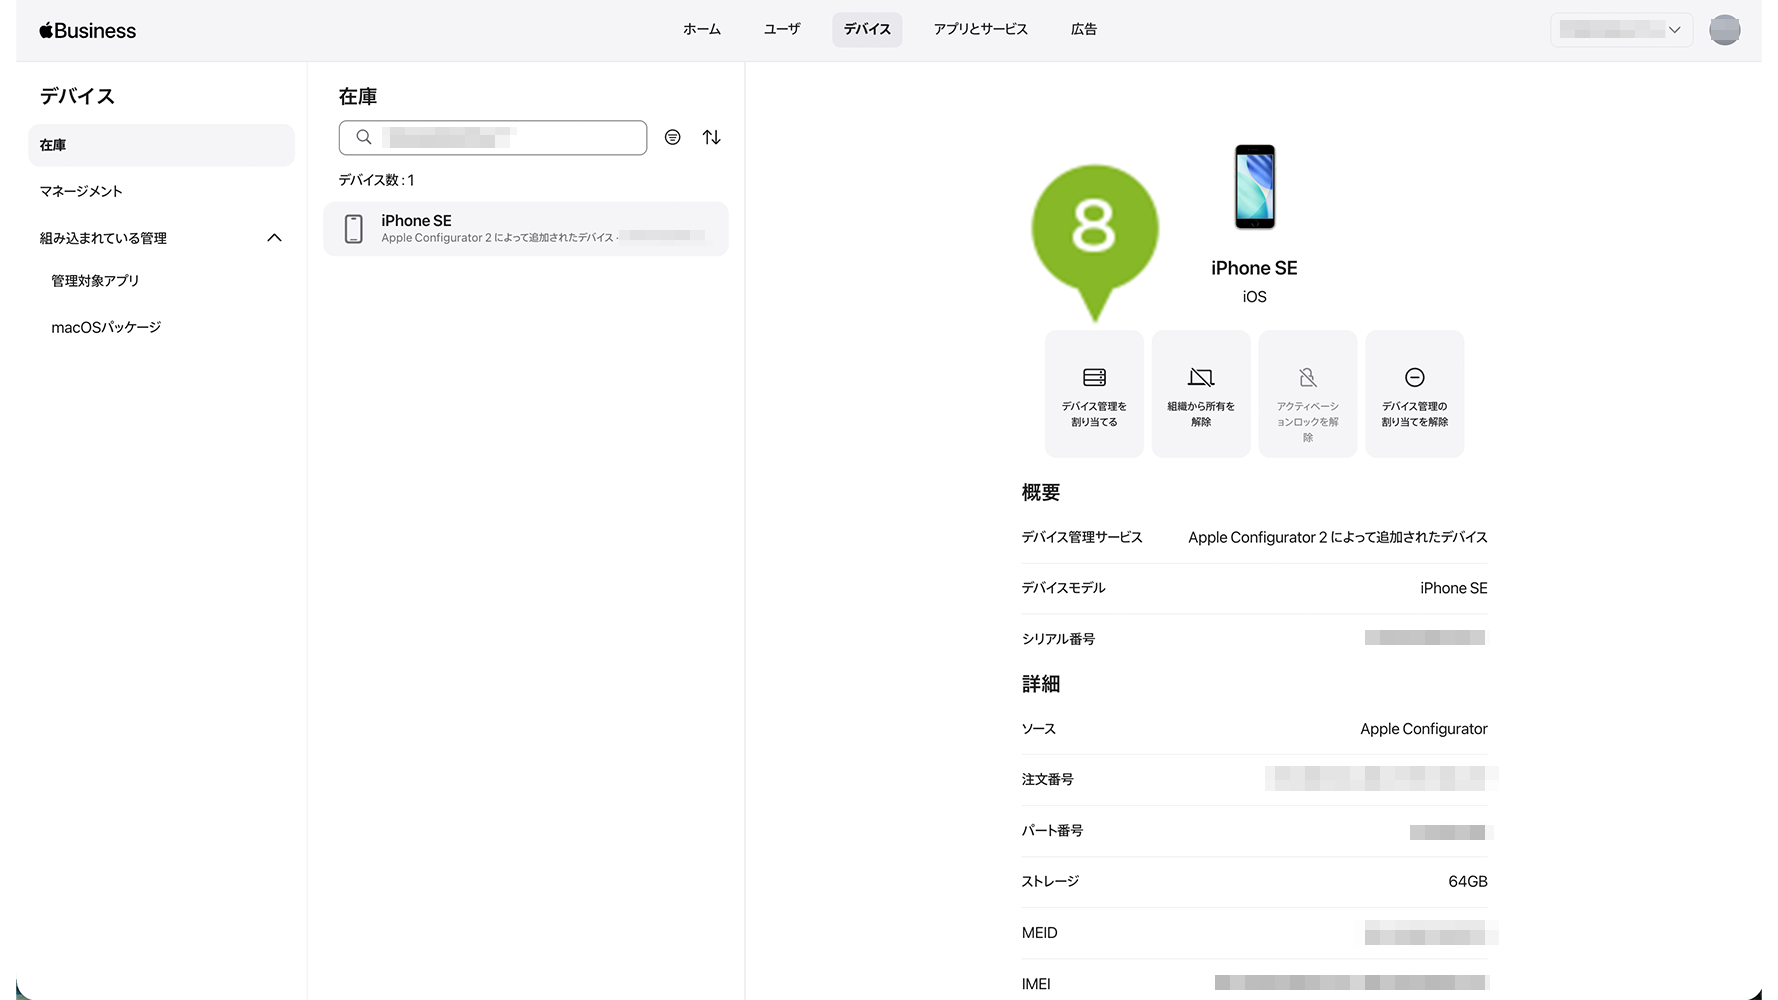1778x1000 pixels.
Task: Open 管理対象アプリ in the sidebar
Action: click(95, 281)
